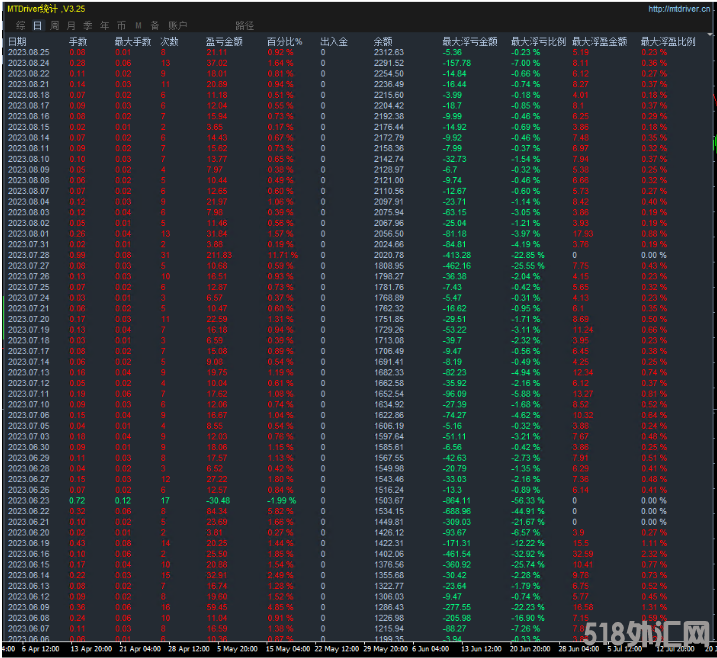Select the 日 daily statistics tab
The image size is (717, 658).
(x=37, y=24)
